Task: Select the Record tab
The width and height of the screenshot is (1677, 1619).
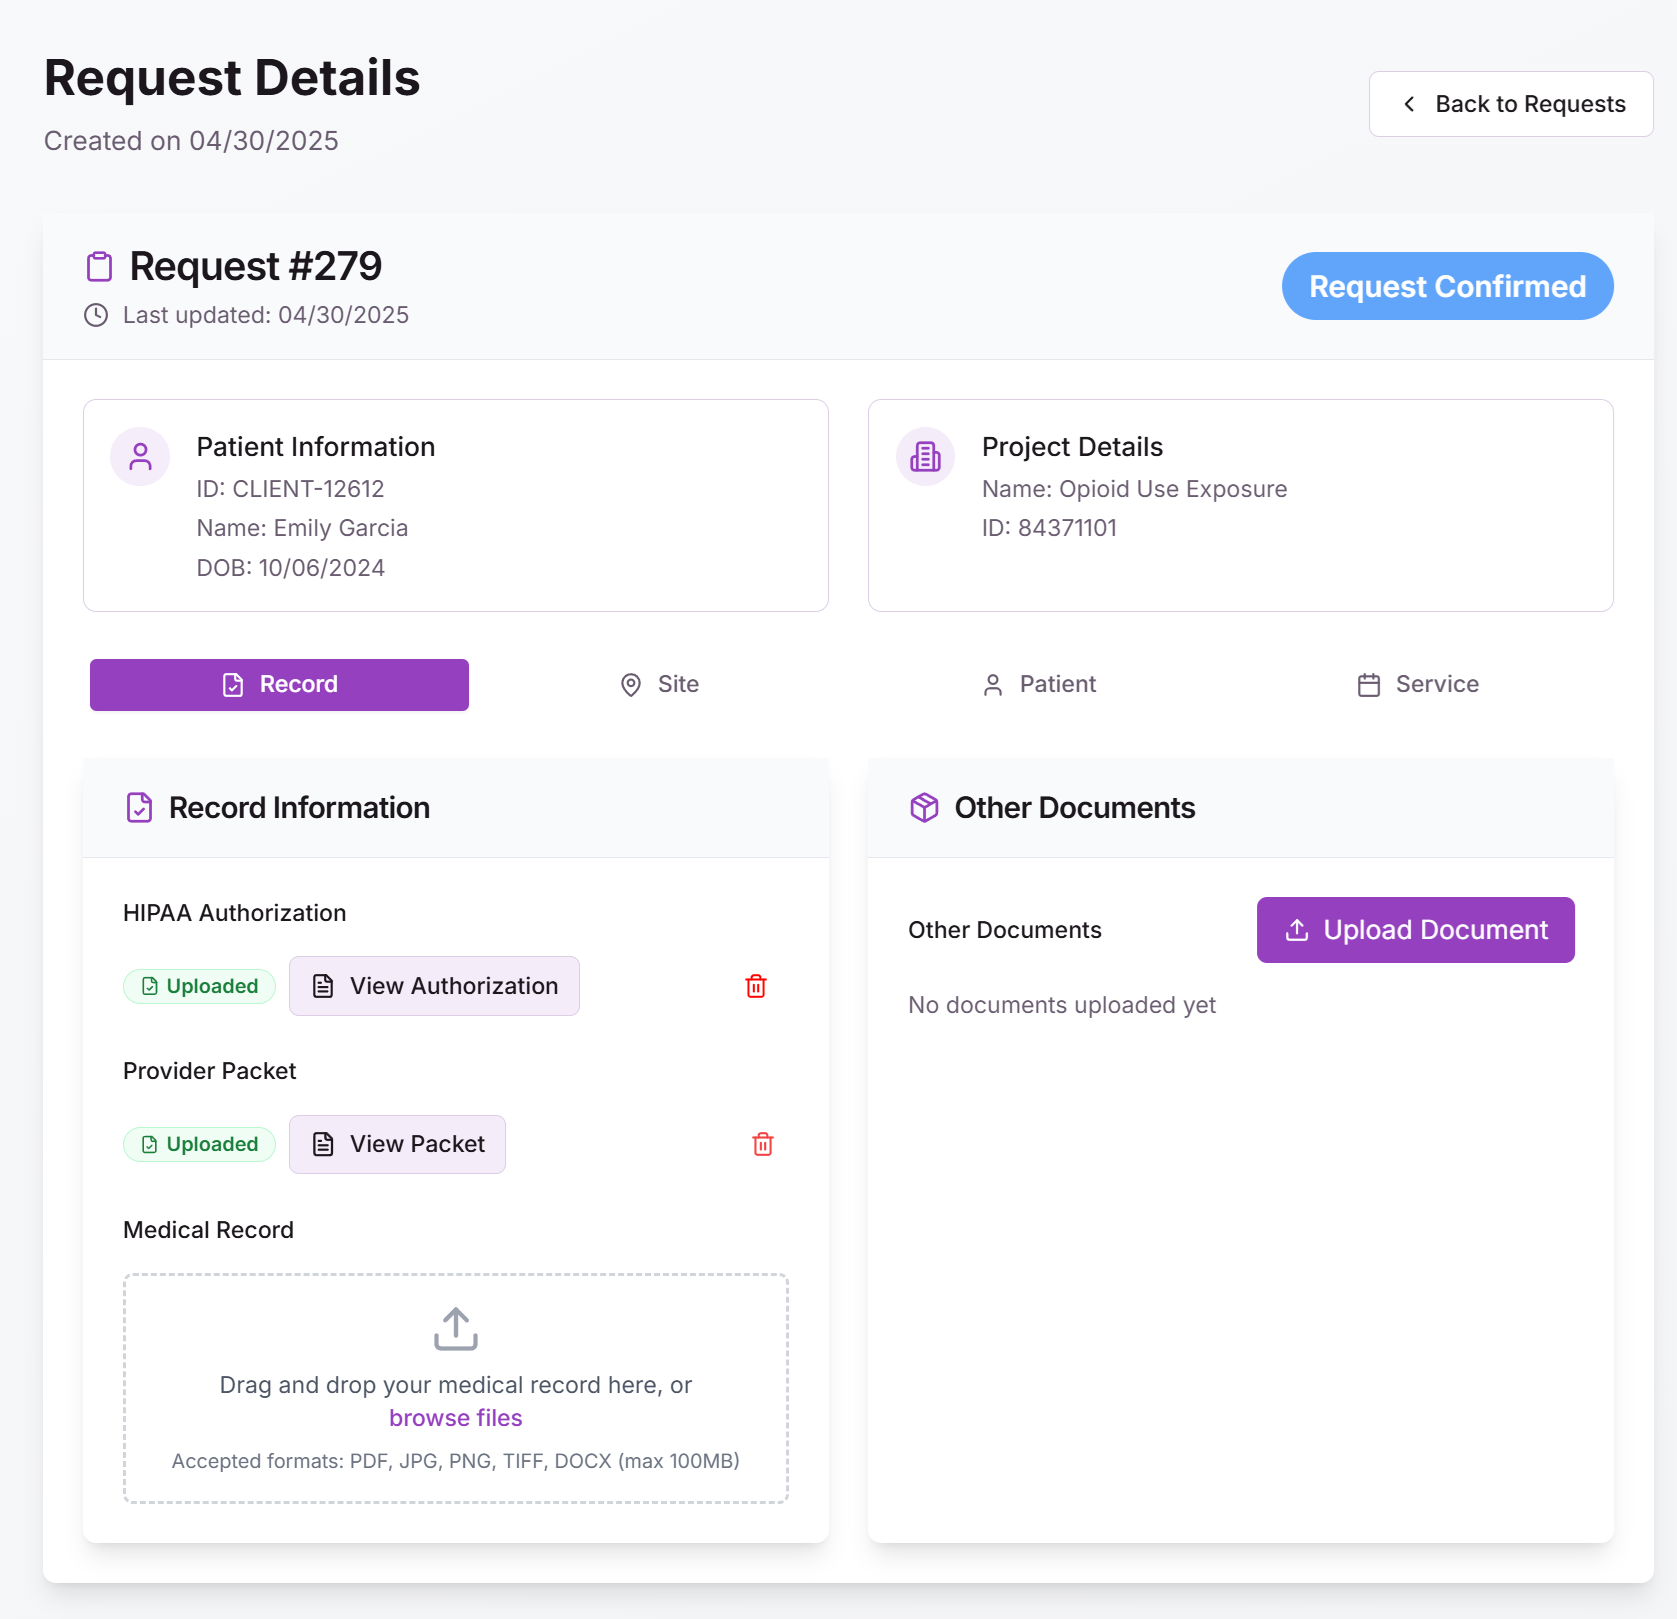Action: coord(279,685)
